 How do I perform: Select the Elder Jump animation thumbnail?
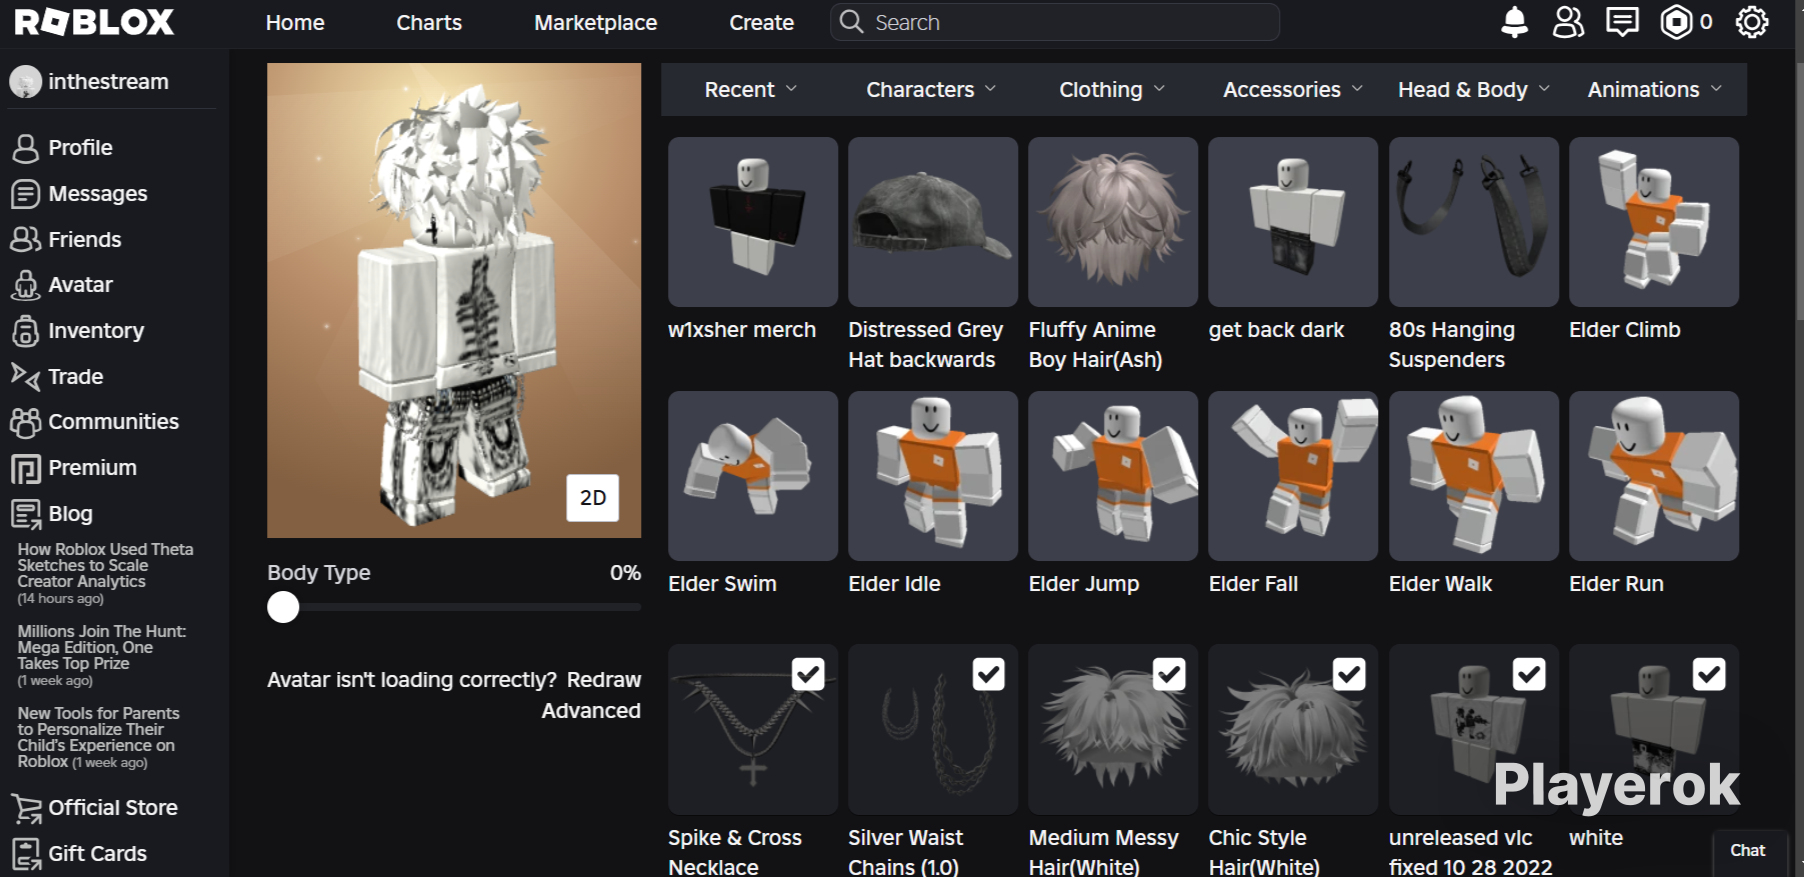coord(1113,476)
